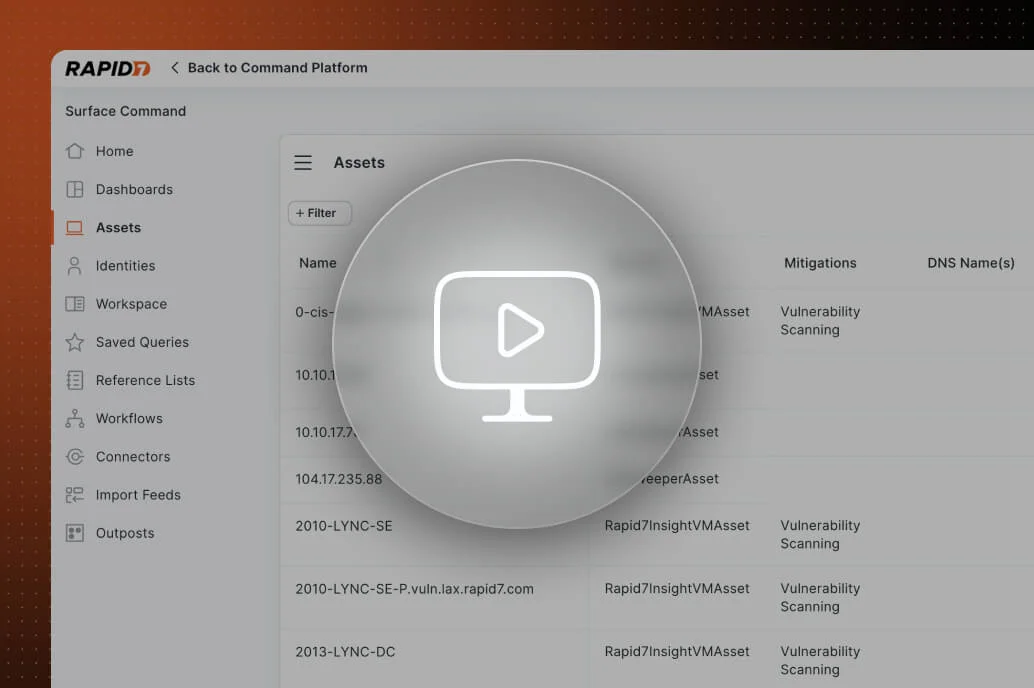The height and width of the screenshot is (688, 1034).
Task: Select the Connectors icon
Action: 74,457
